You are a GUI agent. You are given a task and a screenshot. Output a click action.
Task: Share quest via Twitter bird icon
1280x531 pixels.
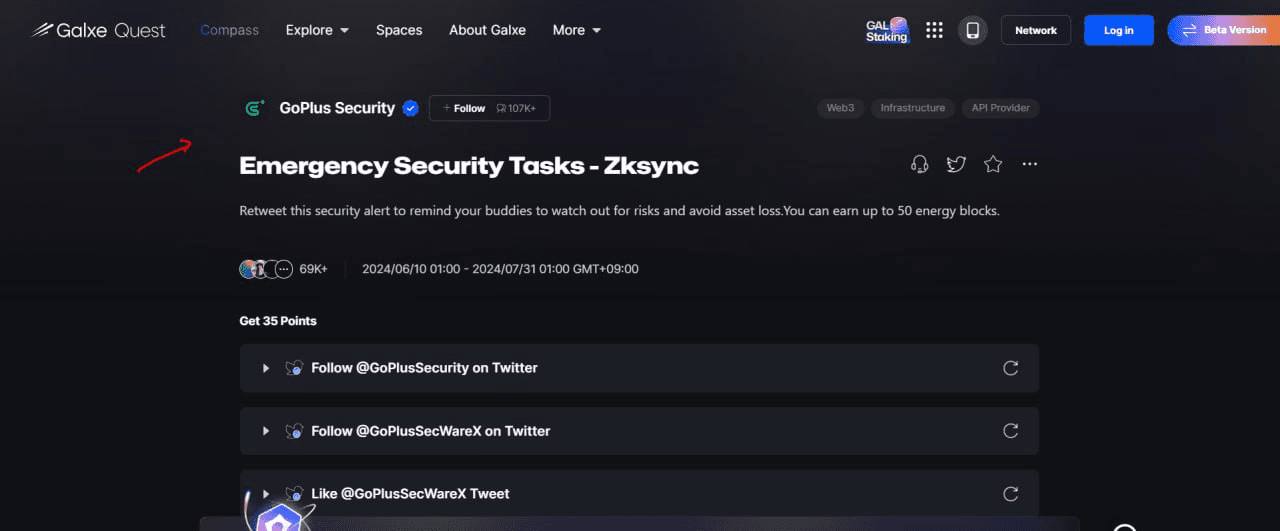[956, 164]
